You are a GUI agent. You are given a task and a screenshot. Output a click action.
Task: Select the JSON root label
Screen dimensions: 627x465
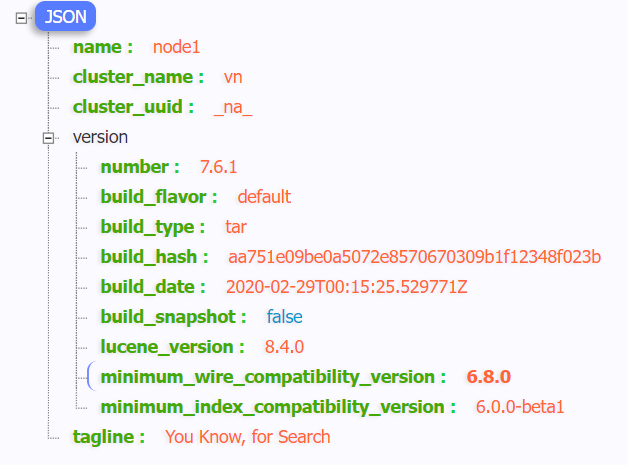click(64, 17)
